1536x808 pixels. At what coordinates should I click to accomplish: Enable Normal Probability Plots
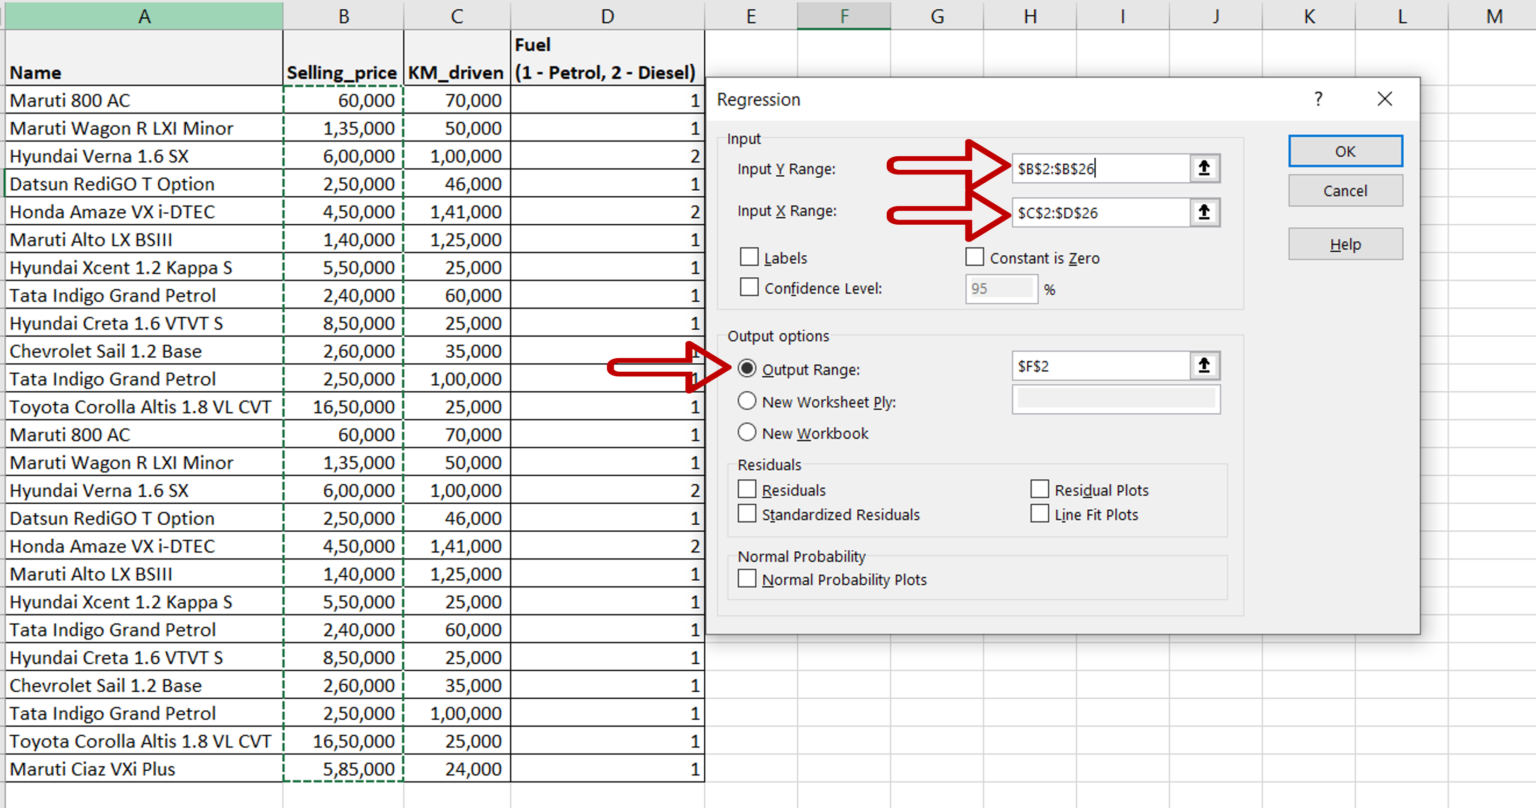(x=746, y=578)
